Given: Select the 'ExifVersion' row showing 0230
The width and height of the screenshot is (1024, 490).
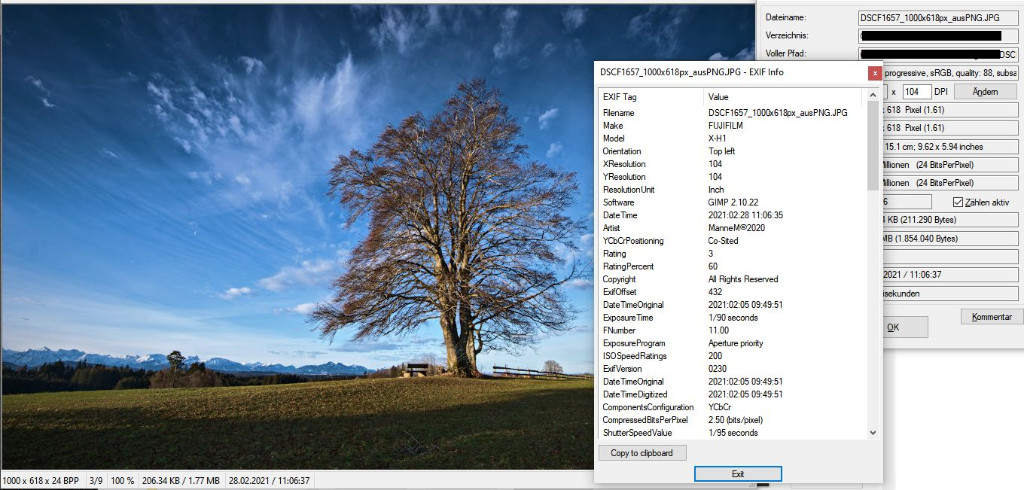Looking at the screenshot, I should [x=733, y=369].
